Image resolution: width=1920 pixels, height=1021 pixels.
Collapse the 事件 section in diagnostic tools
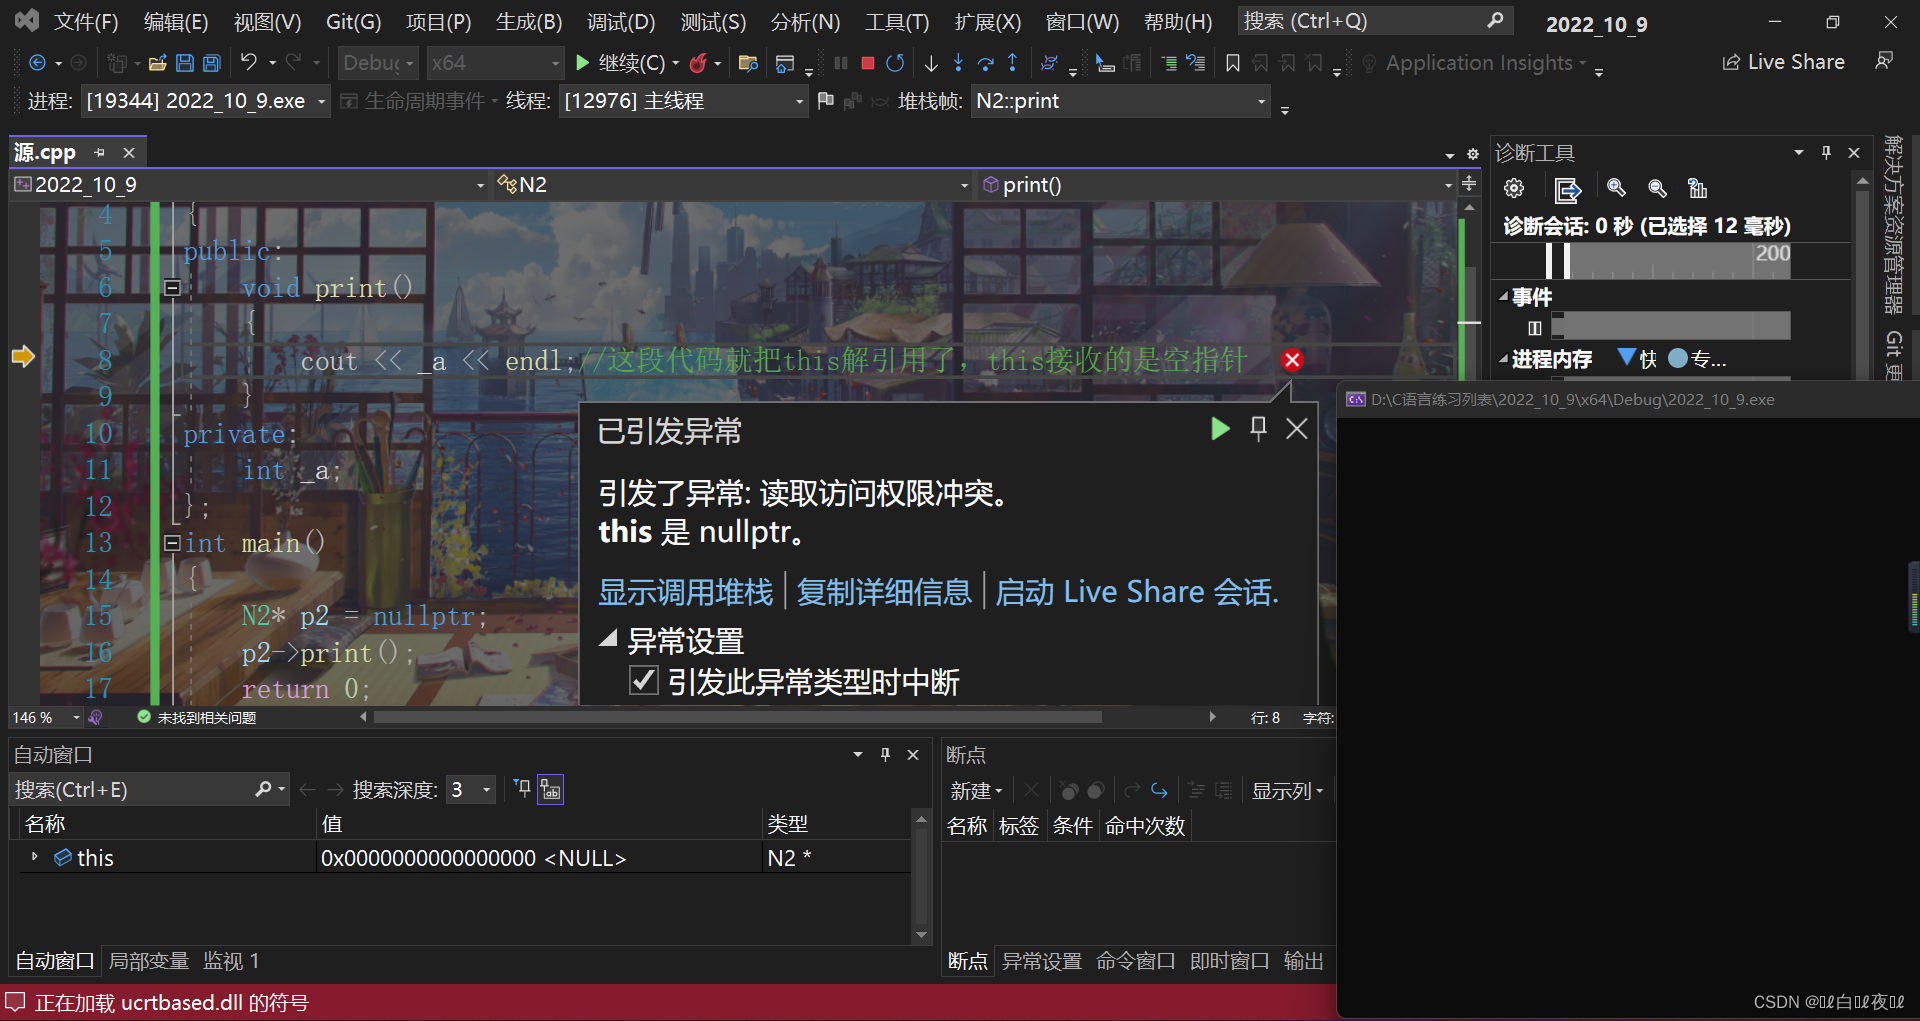point(1503,297)
